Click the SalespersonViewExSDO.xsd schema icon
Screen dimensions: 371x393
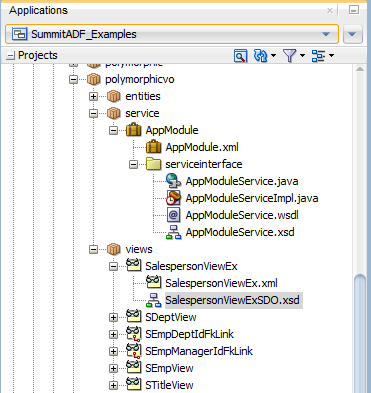[x=154, y=300]
